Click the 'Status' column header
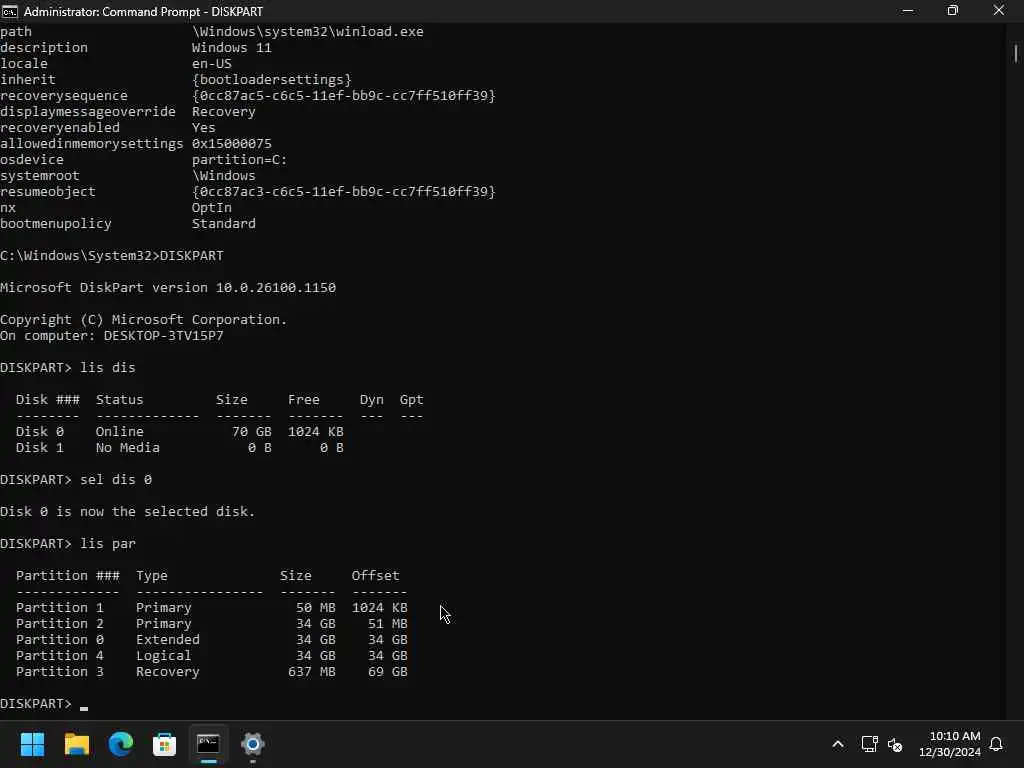Viewport: 1024px width, 768px height. (120, 400)
